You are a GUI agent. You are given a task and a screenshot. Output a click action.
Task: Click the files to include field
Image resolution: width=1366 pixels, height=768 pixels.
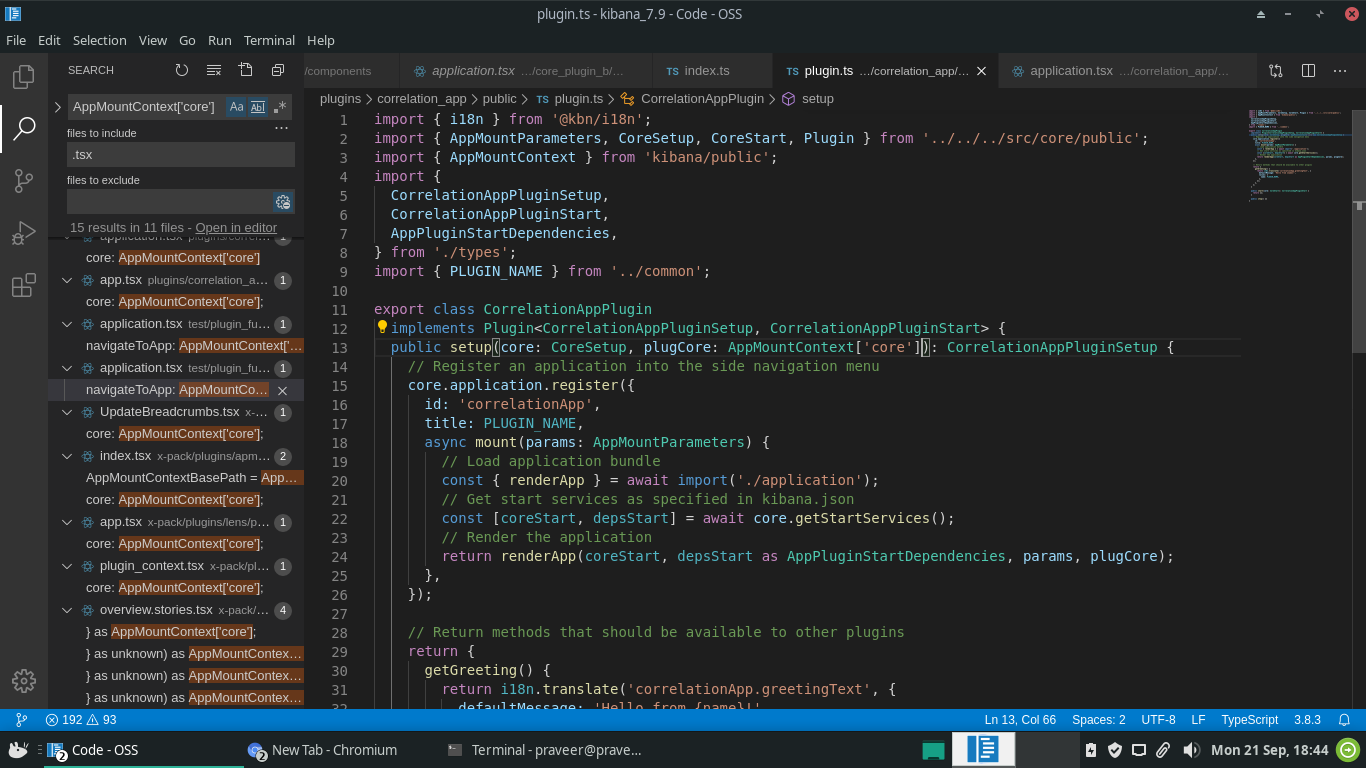point(180,155)
